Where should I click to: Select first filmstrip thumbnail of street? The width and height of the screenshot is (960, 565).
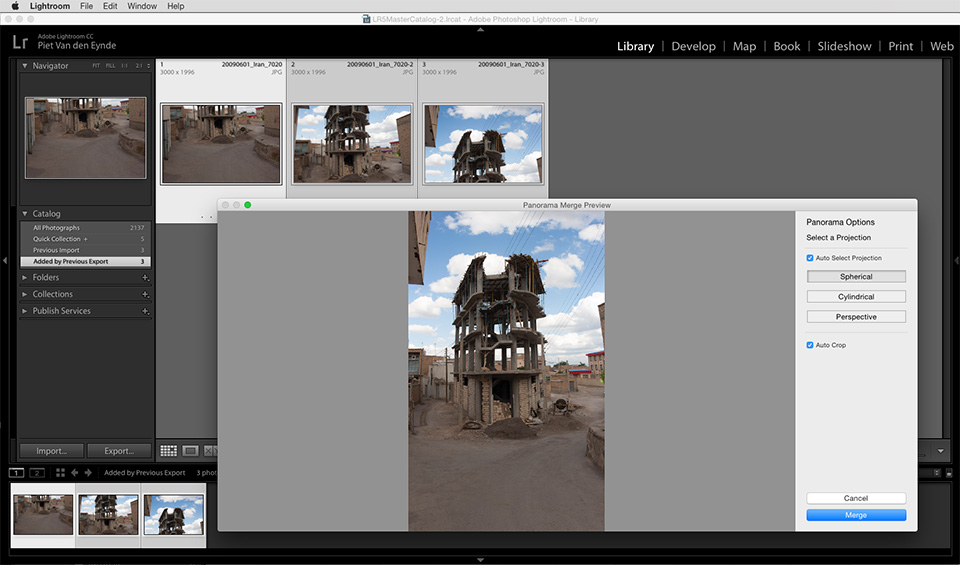(x=43, y=515)
